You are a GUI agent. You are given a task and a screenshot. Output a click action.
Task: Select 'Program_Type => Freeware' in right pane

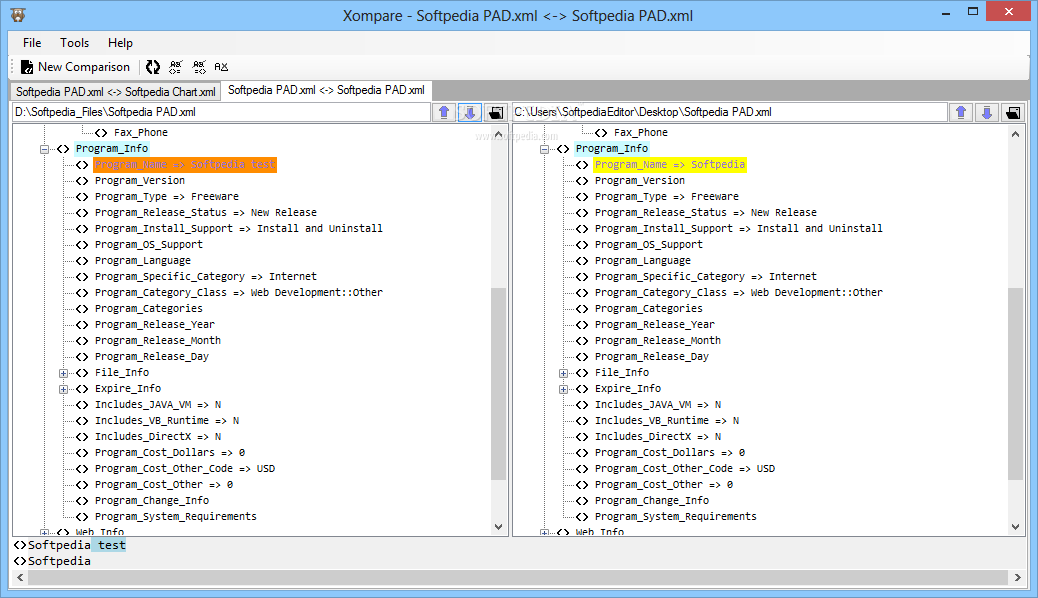point(666,197)
